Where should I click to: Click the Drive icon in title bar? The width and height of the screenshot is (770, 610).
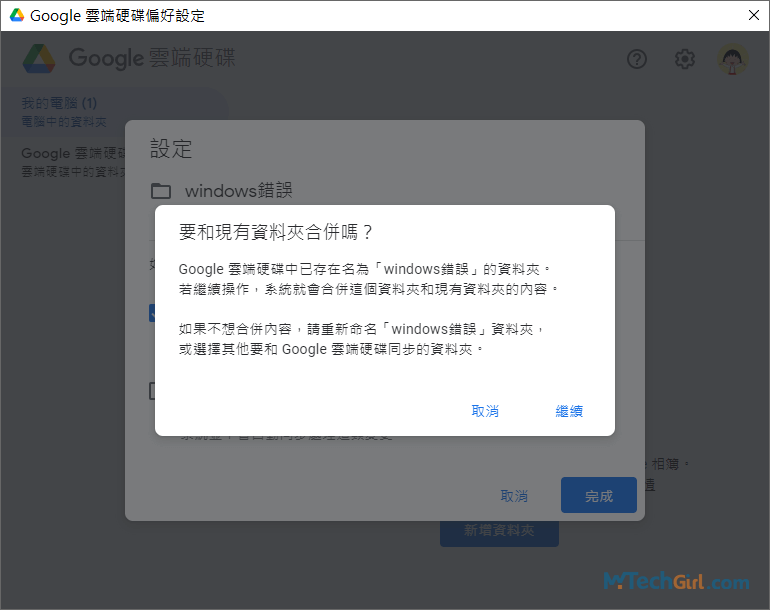pos(17,16)
